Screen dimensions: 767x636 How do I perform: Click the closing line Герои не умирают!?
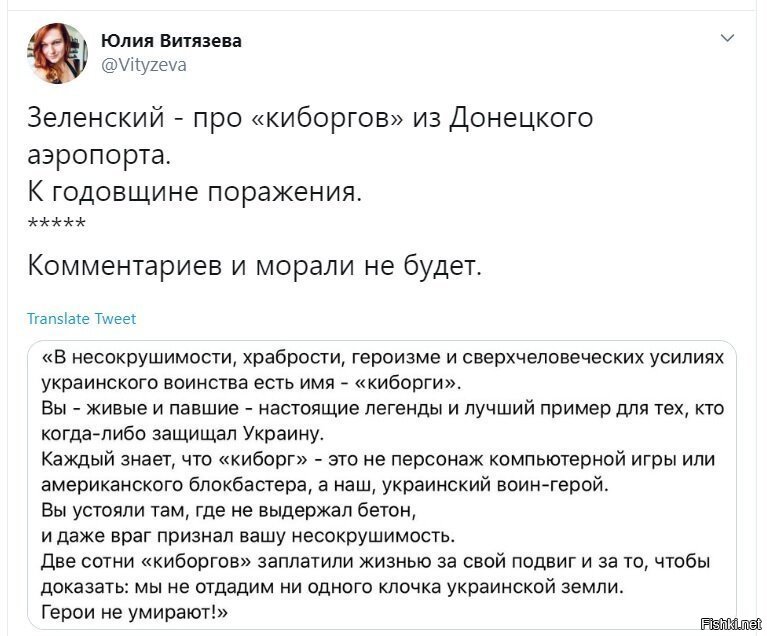pos(134,612)
